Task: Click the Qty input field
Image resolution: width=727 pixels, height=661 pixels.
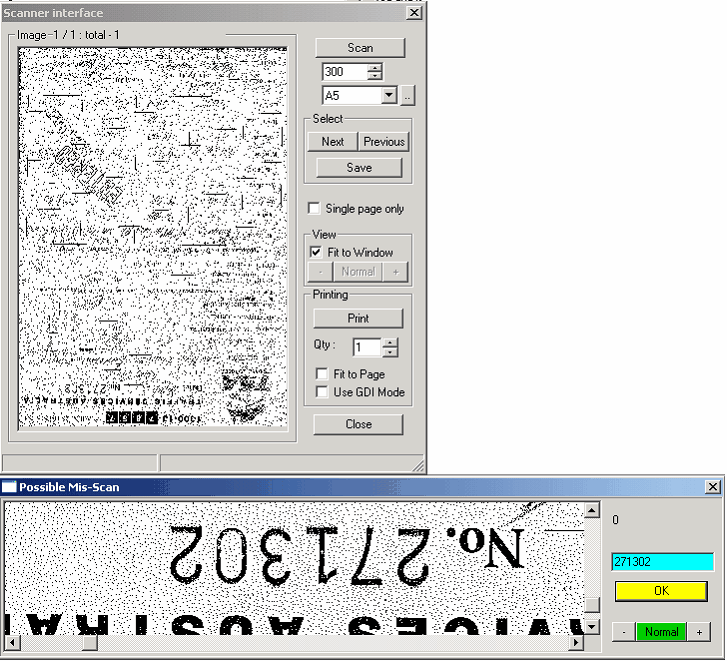Action: point(367,347)
